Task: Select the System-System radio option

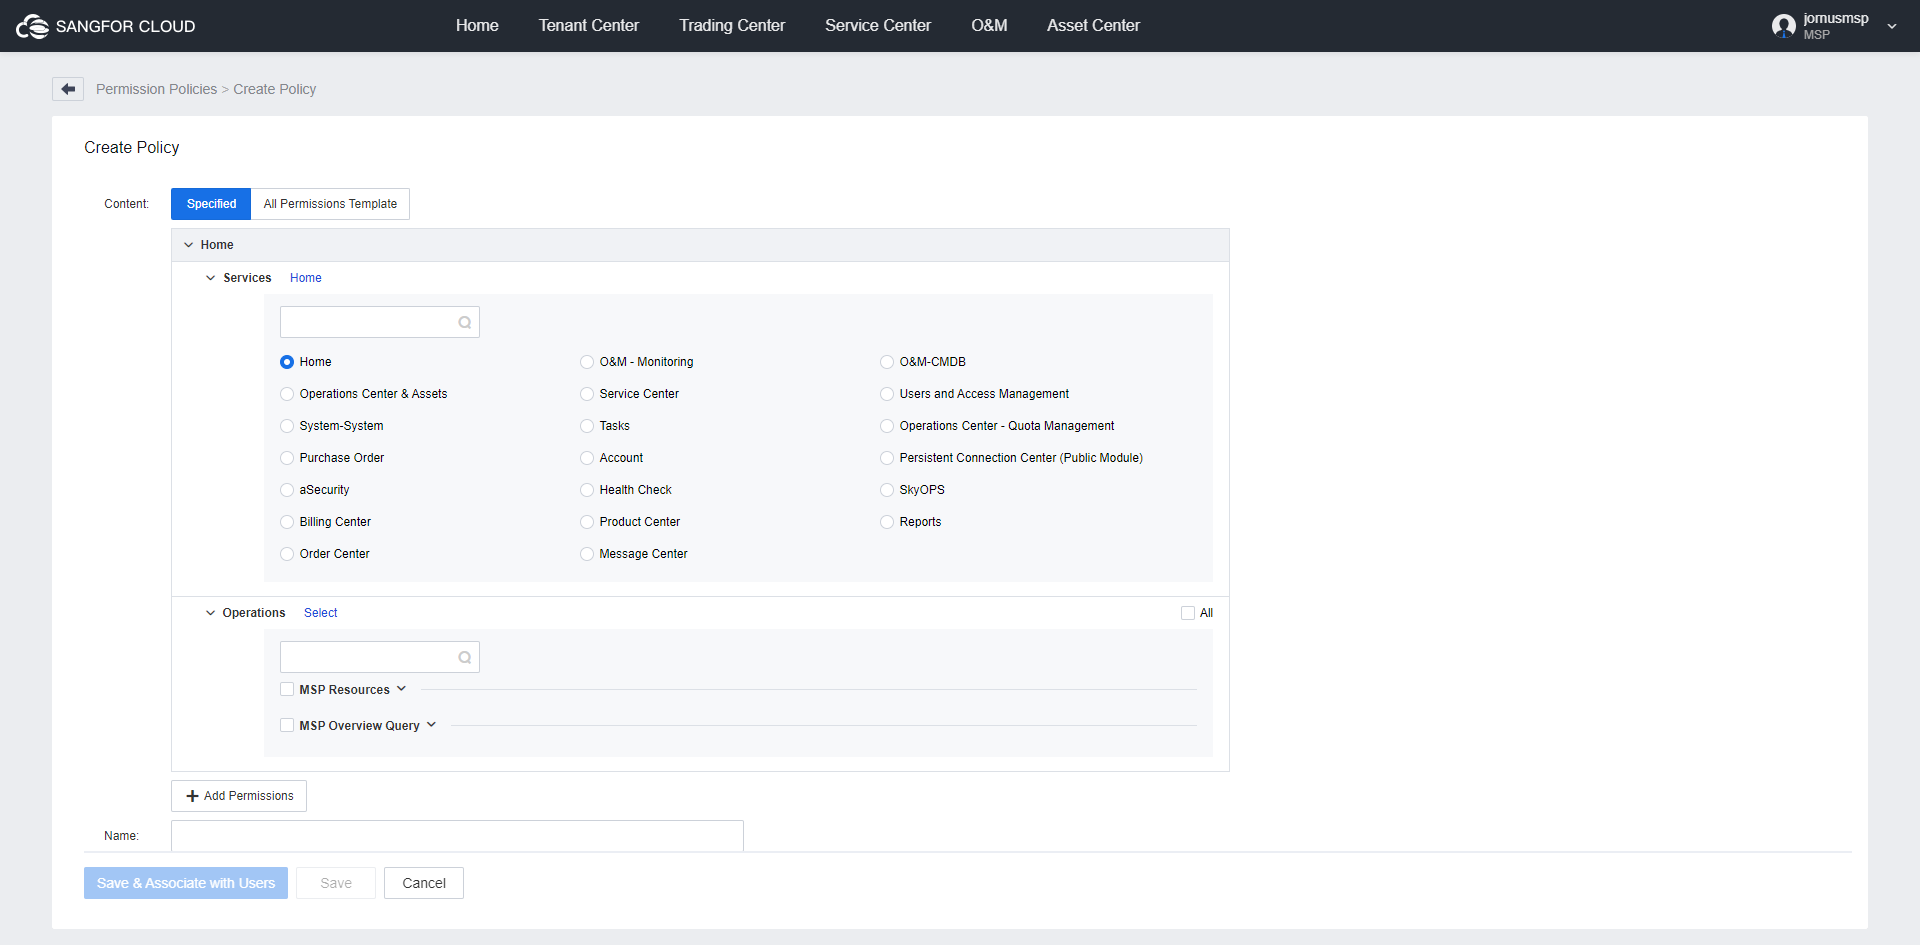Action: tap(287, 426)
